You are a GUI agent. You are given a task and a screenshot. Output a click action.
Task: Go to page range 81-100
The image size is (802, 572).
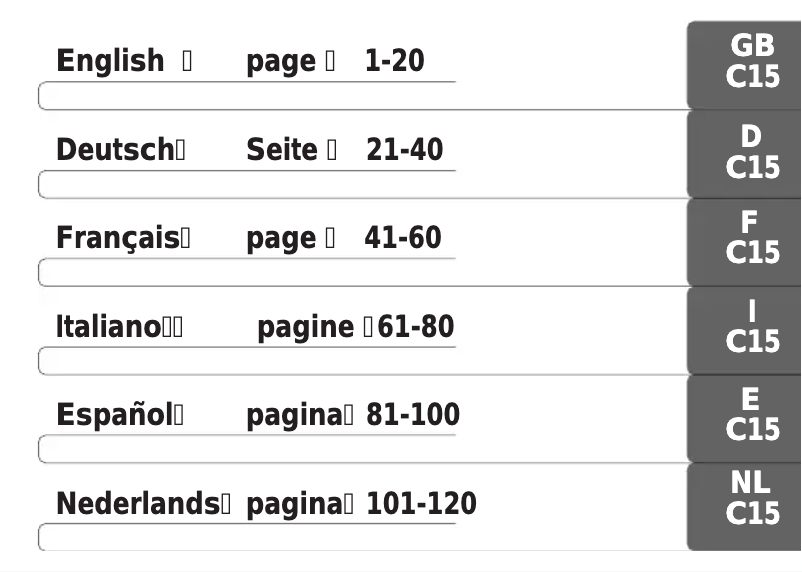[412, 414]
